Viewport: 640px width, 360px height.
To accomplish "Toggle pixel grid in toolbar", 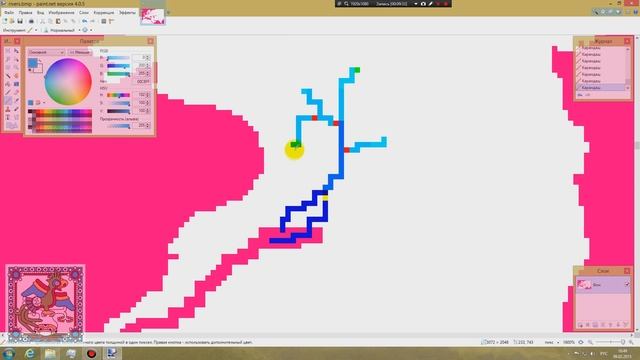I will [x=104, y=21].
